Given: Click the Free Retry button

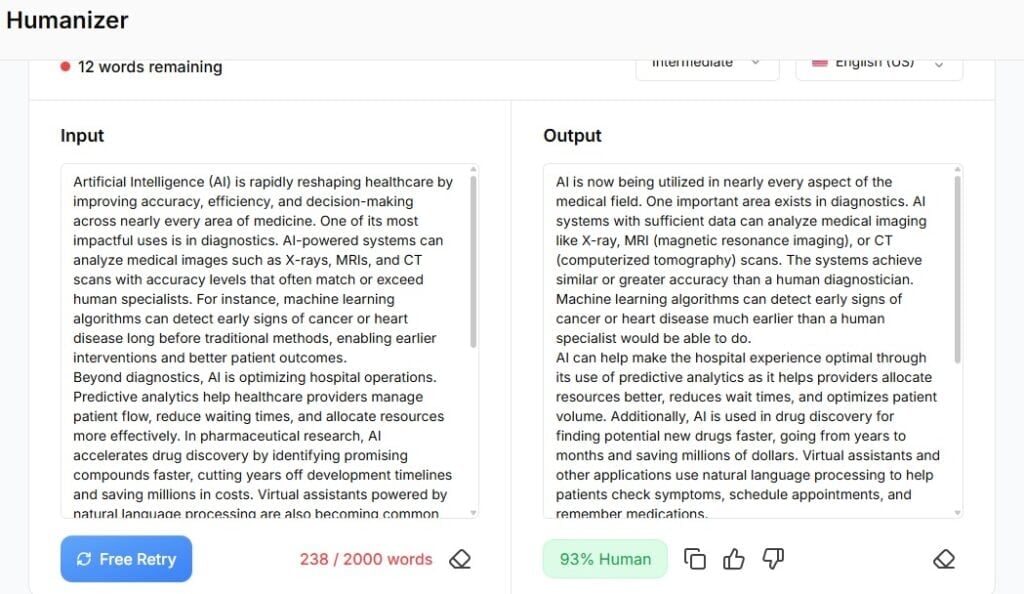Looking at the screenshot, I should tap(126, 559).
